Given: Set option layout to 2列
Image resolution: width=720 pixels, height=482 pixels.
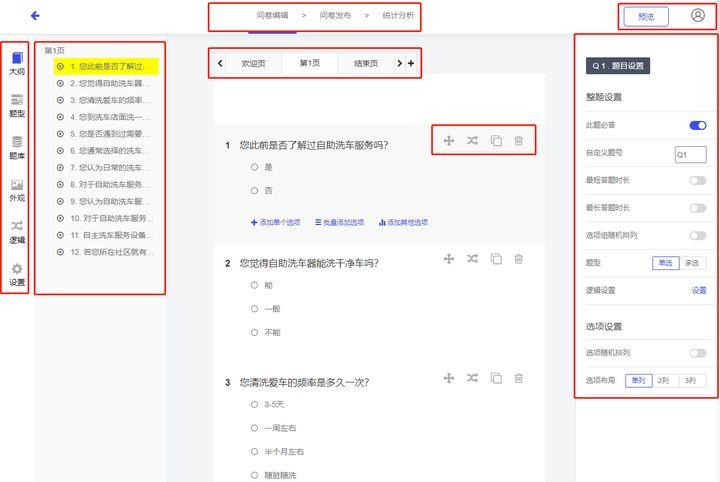Looking at the screenshot, I should click(x=664, y=381).
